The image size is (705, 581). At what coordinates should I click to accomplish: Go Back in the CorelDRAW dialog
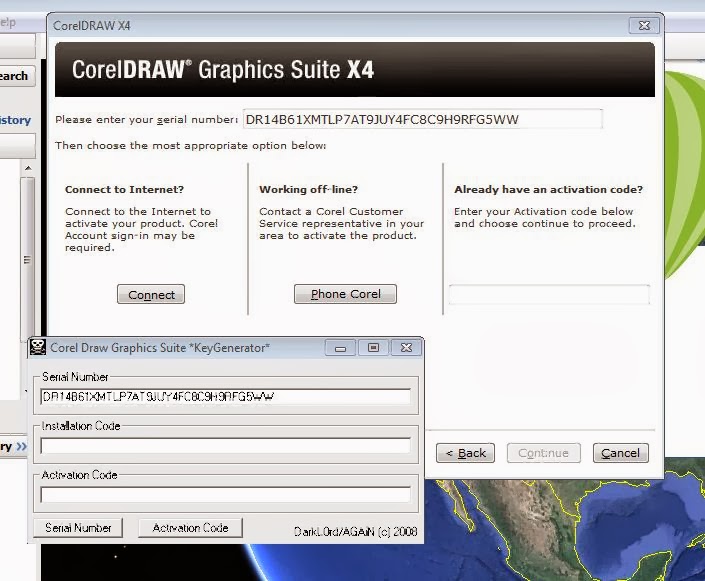(x=465, y=453)
